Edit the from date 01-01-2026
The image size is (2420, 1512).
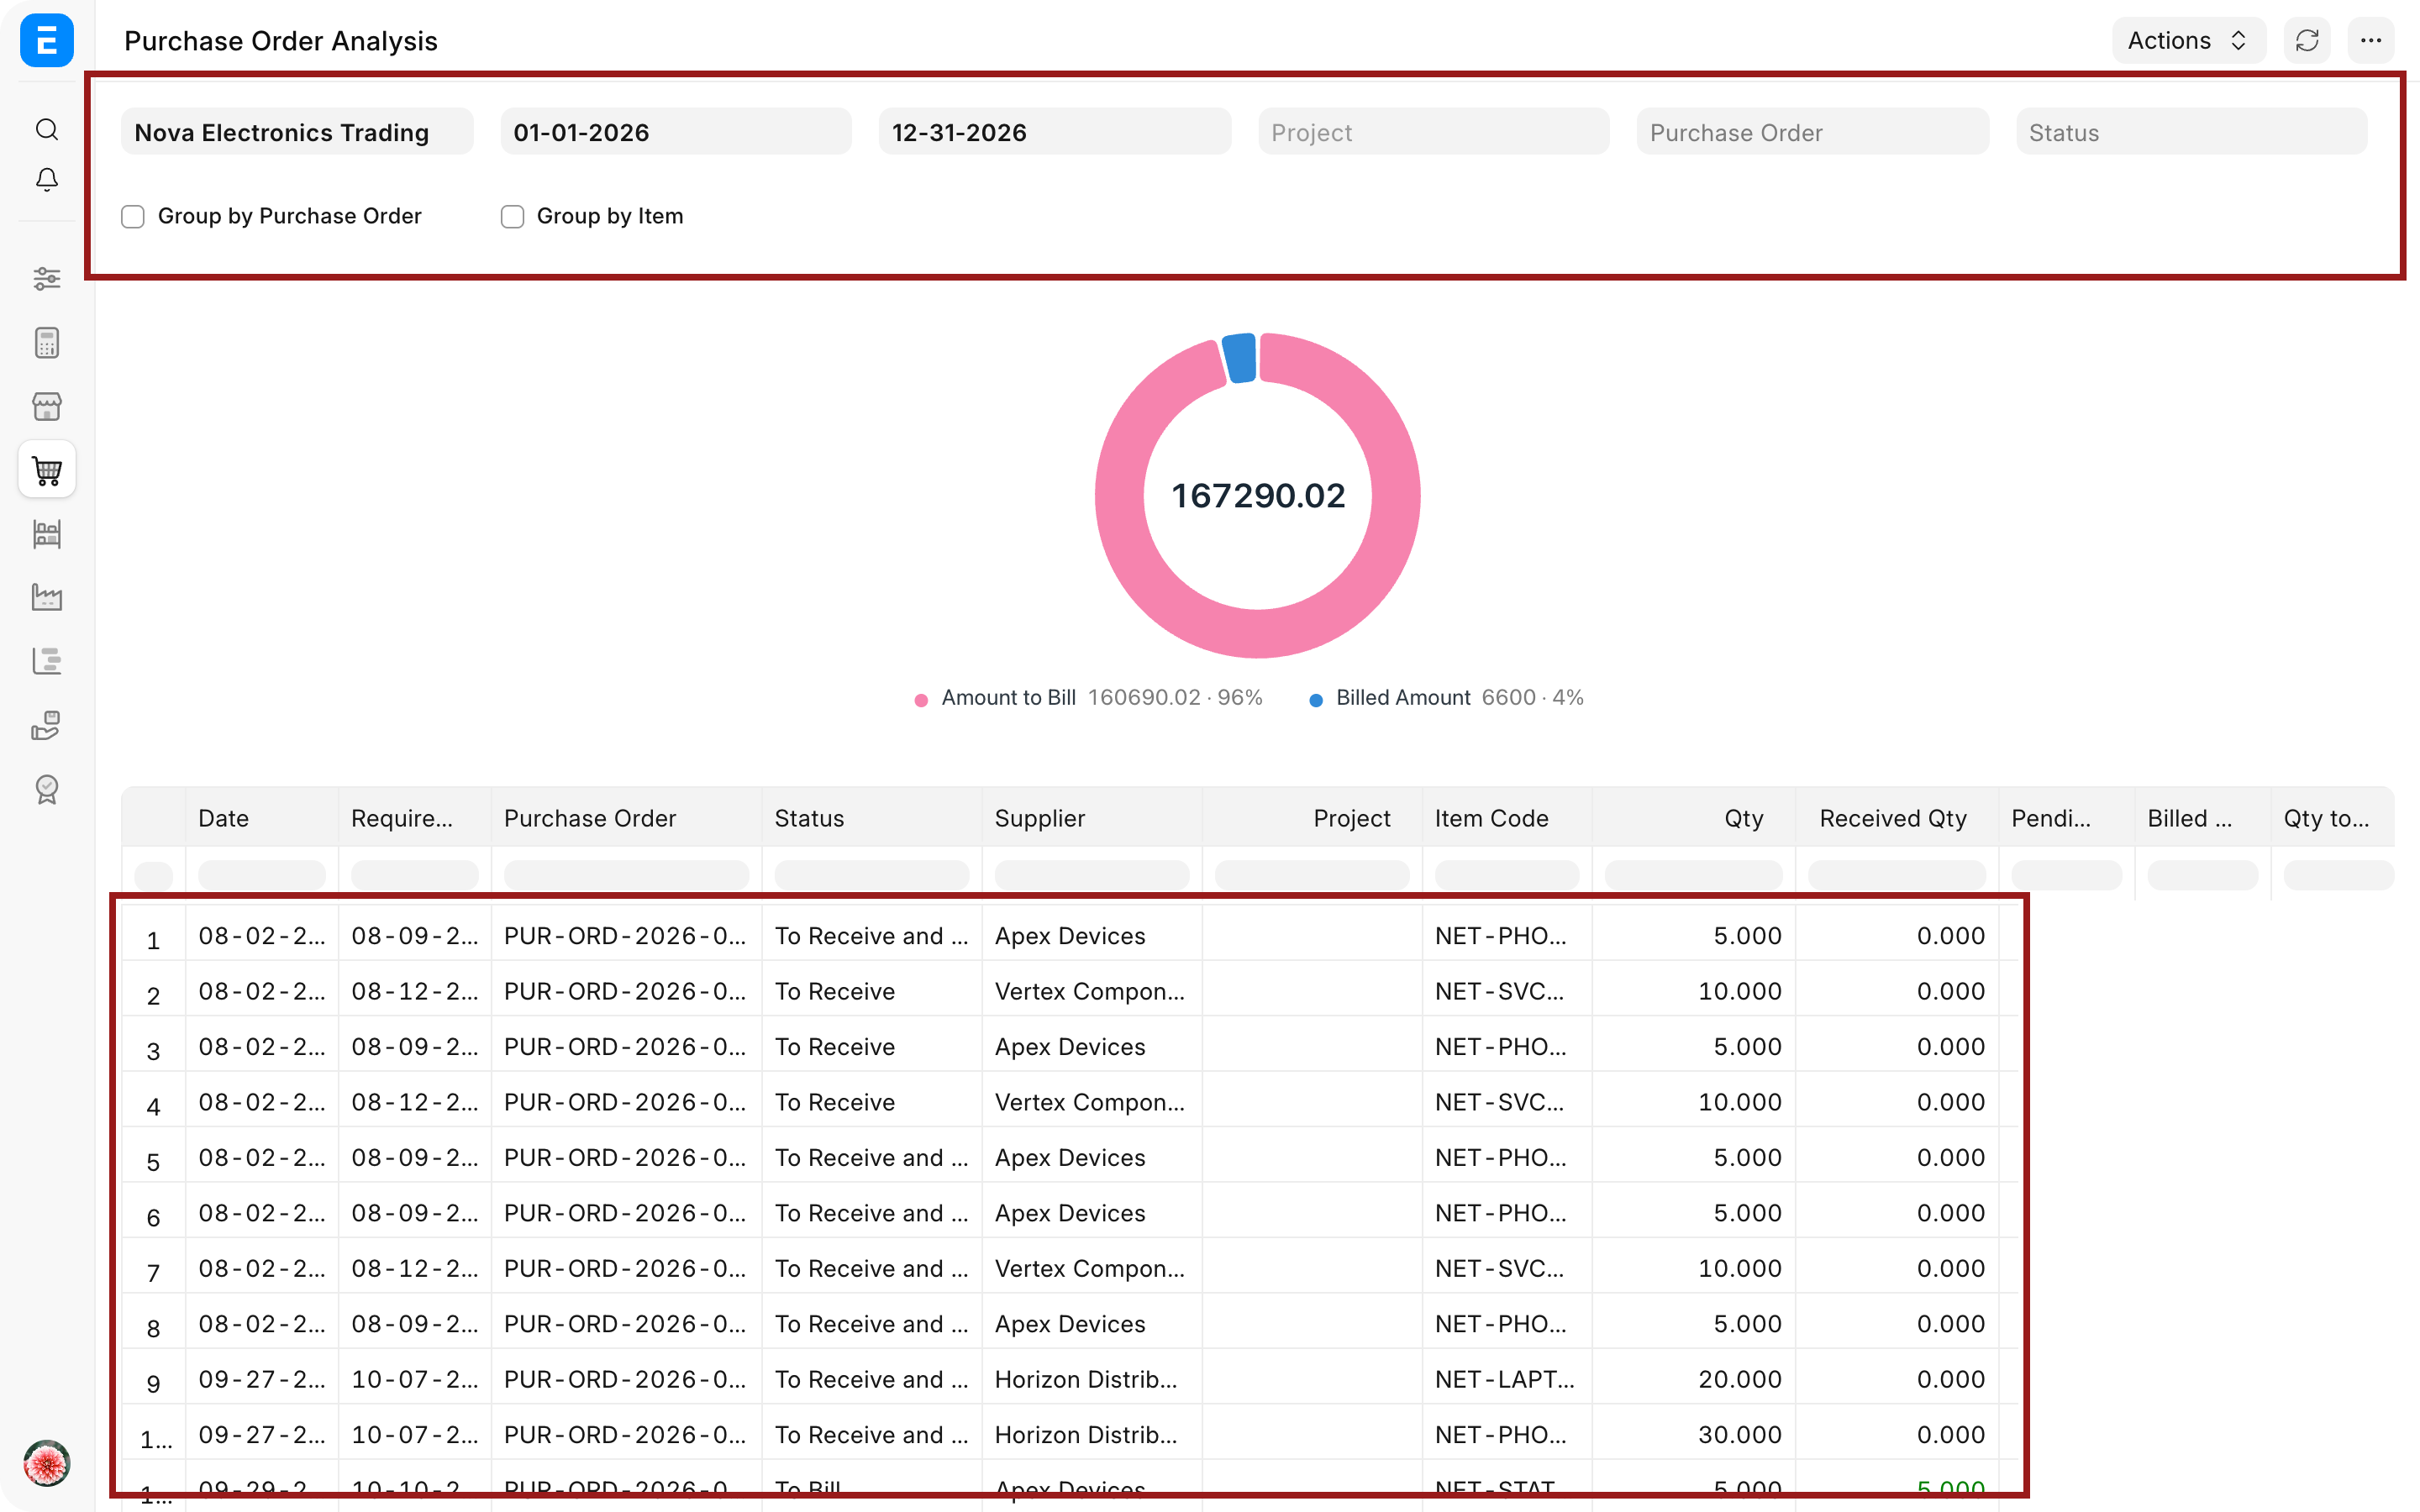point(676,132)
